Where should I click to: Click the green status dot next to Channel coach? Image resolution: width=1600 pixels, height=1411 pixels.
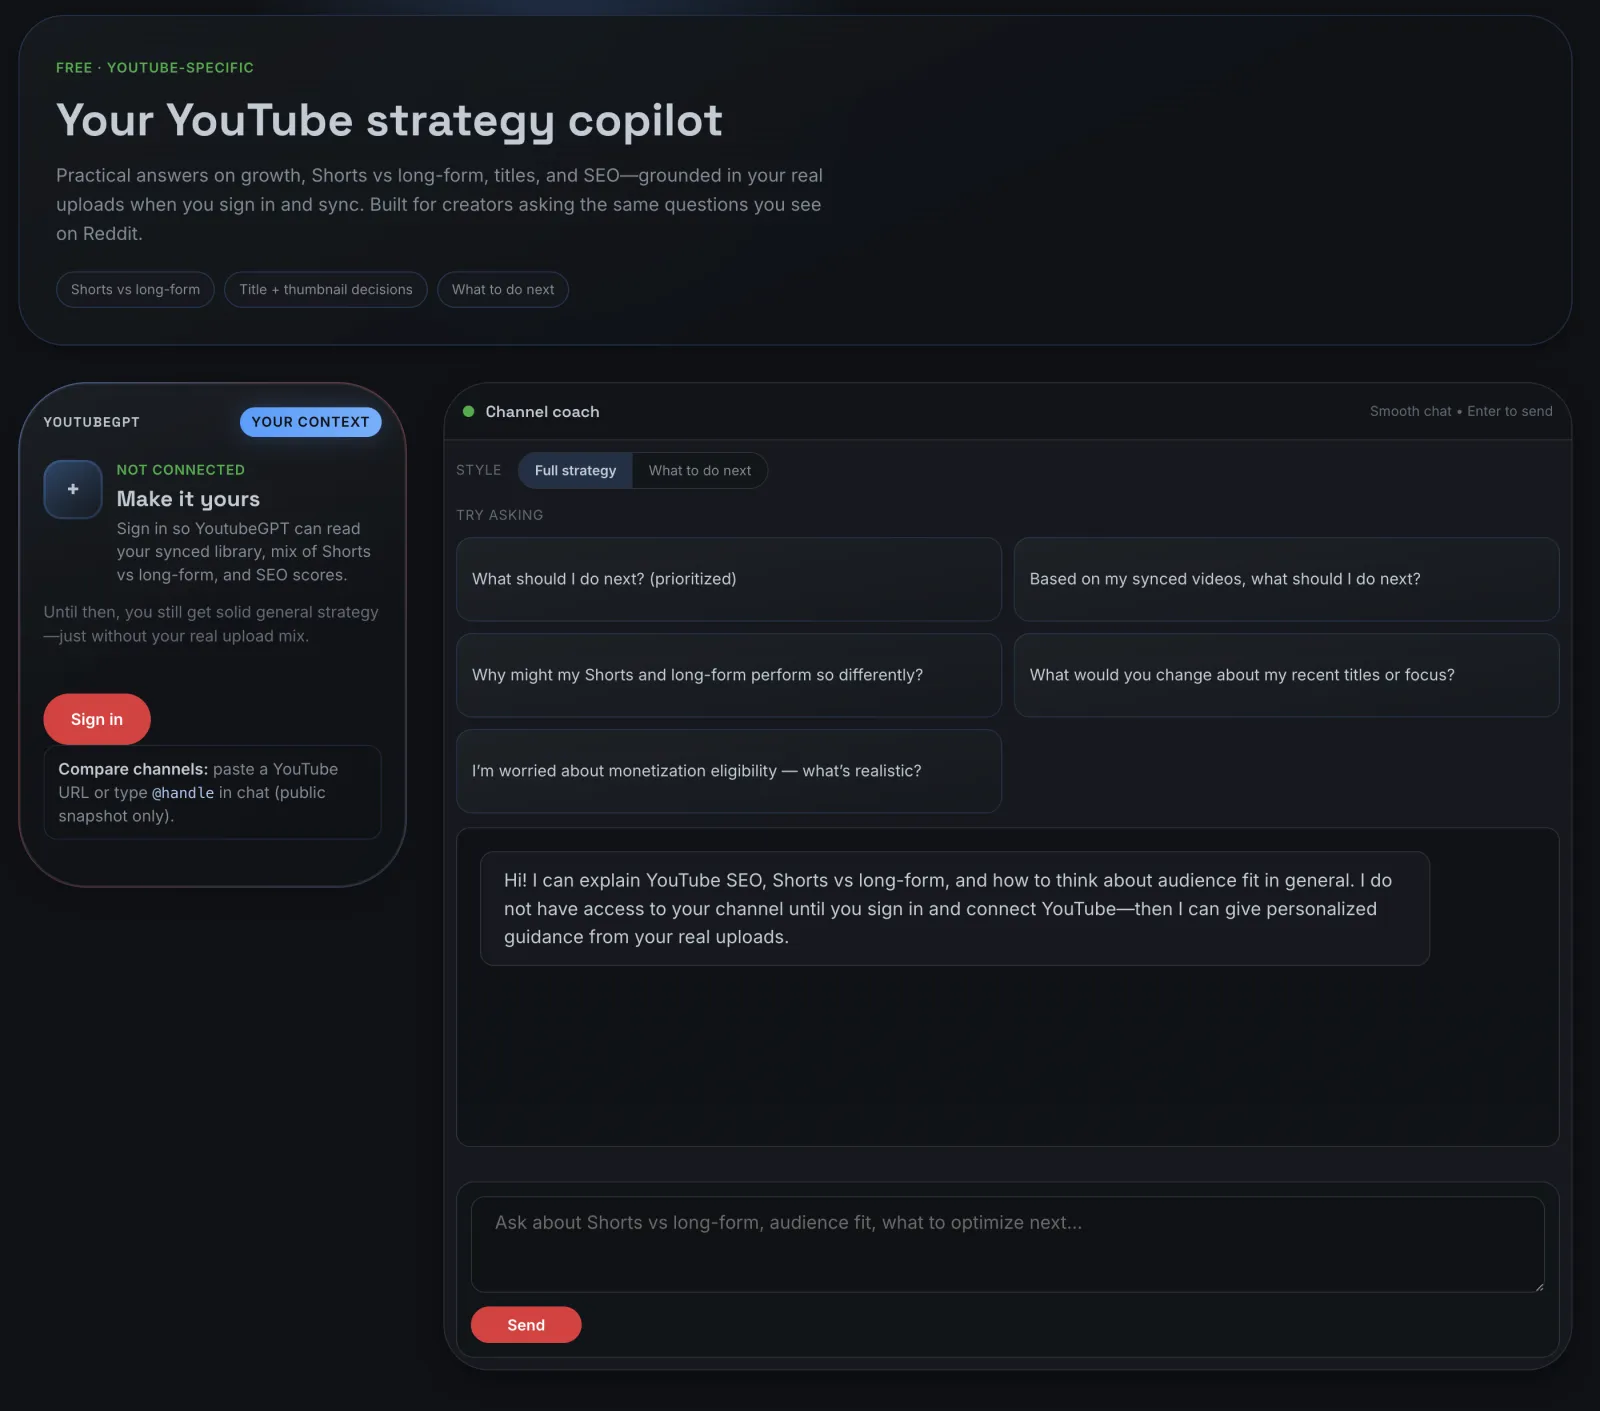468,411
